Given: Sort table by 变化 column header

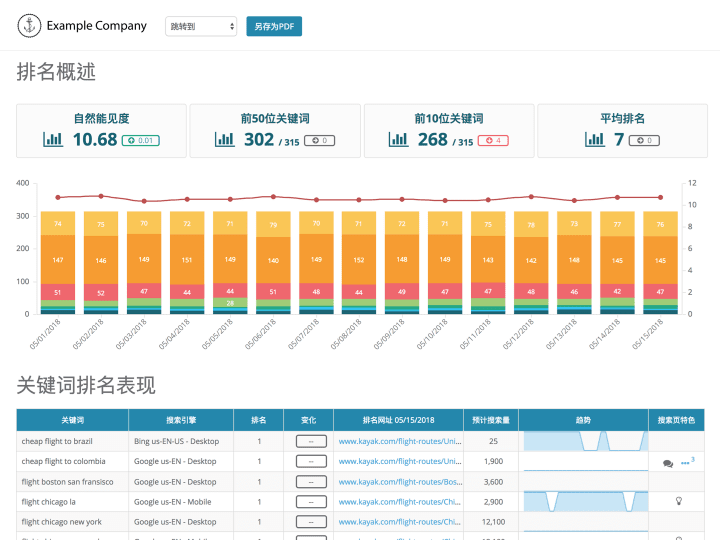Looking at the screenshot, I should point(309,420).
